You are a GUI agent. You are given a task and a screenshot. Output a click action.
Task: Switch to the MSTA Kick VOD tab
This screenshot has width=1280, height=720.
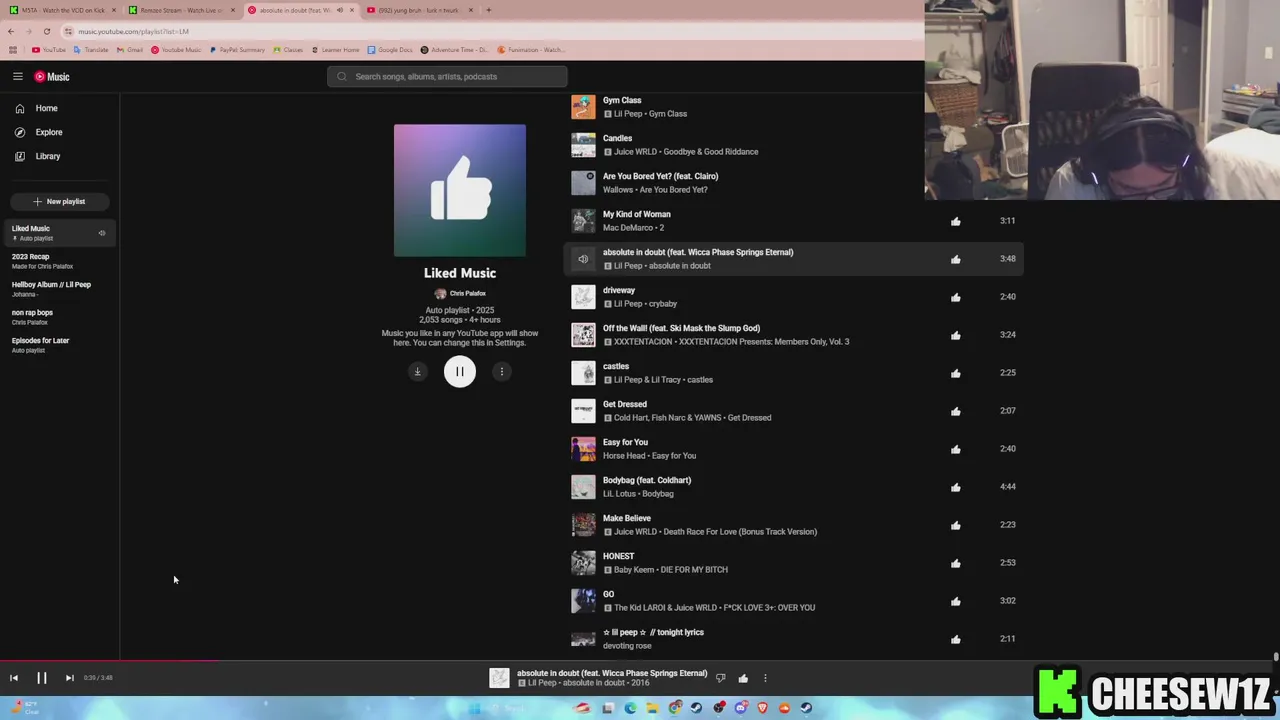pyautogui.click(x=62, y=10)
